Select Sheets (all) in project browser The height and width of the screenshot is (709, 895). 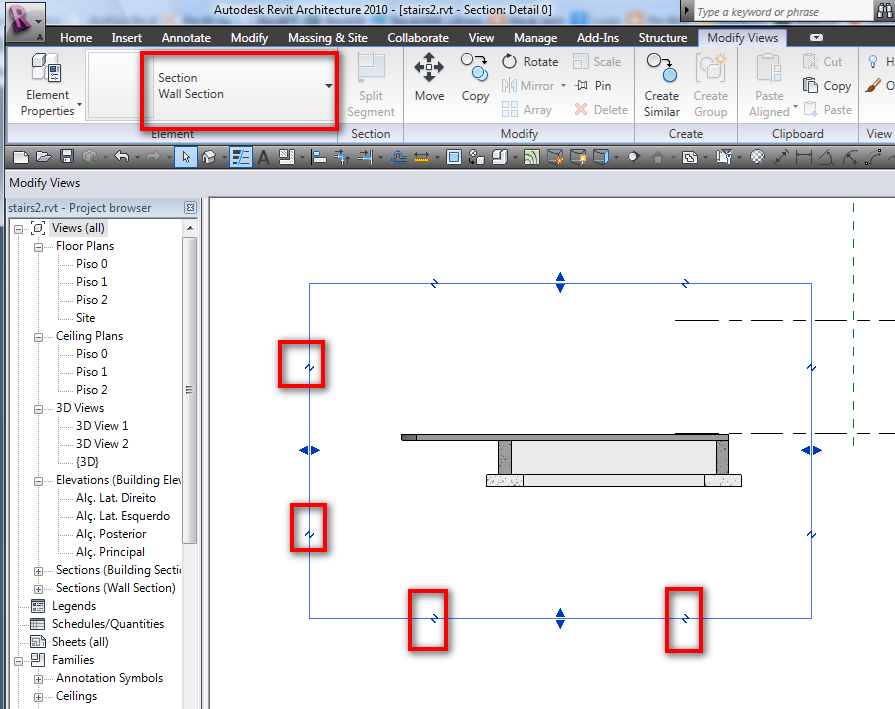click(80, 642)
